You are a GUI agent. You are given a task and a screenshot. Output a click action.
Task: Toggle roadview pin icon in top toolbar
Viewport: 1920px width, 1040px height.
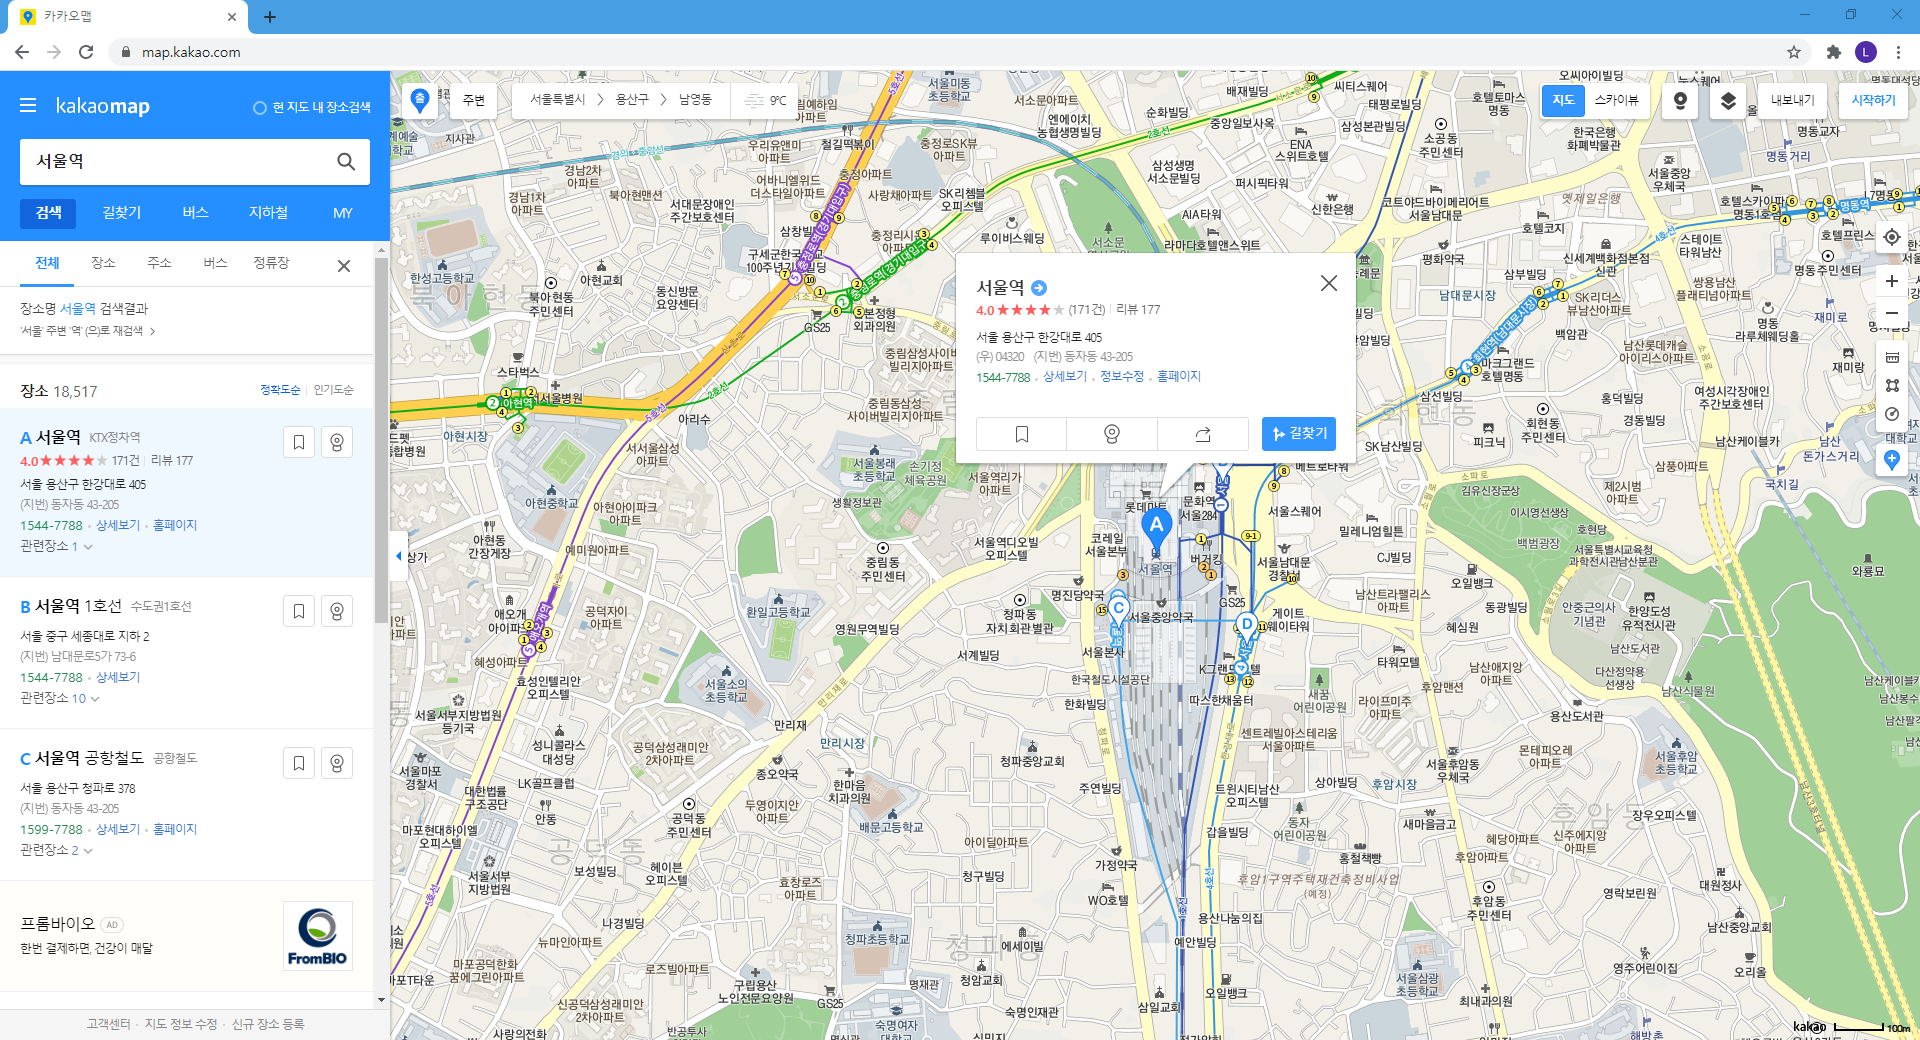[x=1680, y=100]
